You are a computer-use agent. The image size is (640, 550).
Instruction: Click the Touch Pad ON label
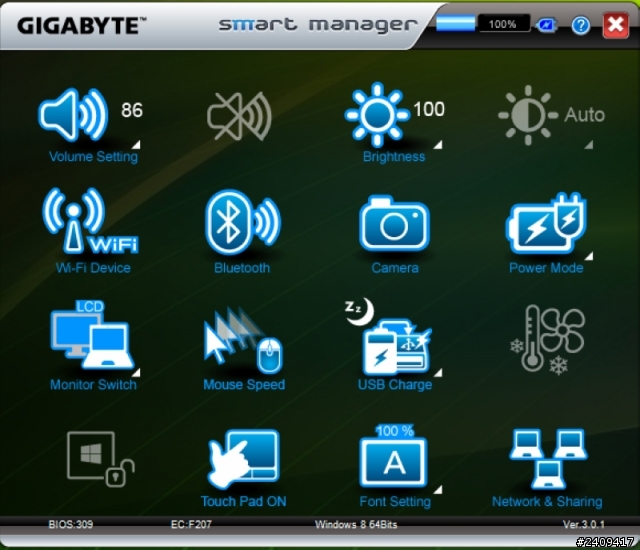point(244,501)
